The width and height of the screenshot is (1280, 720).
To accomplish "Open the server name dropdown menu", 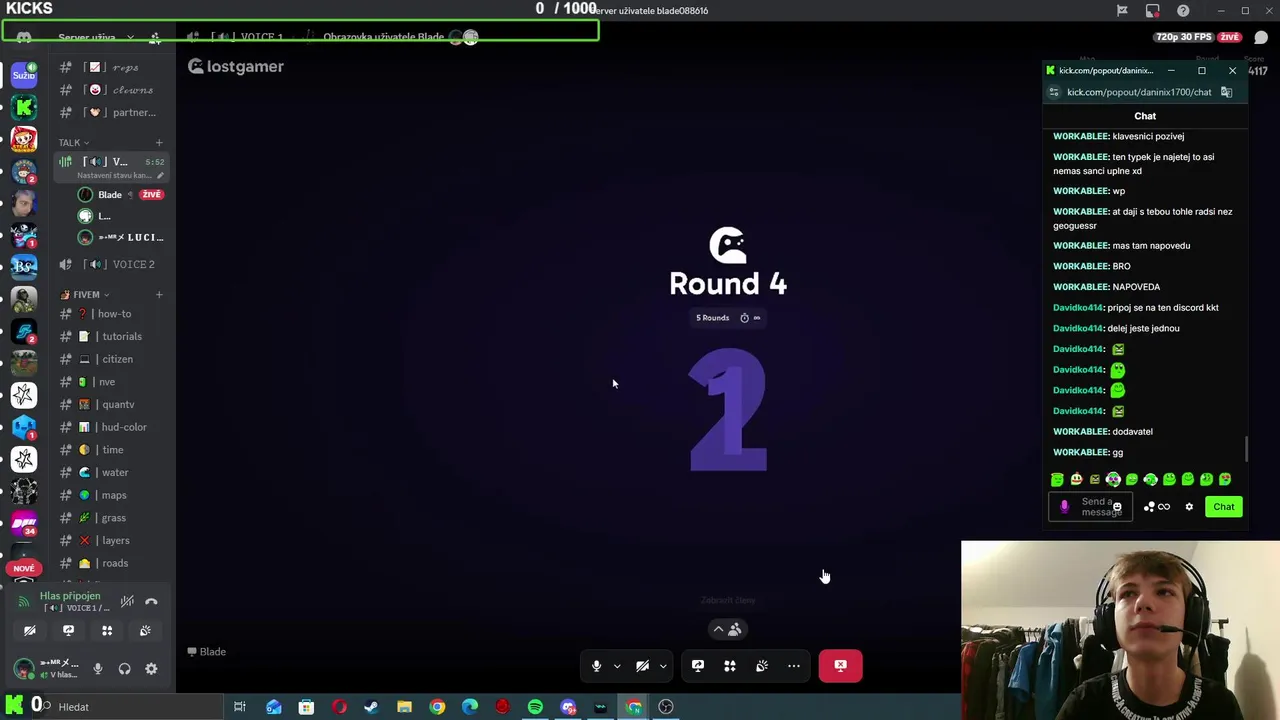I will 95,37.
